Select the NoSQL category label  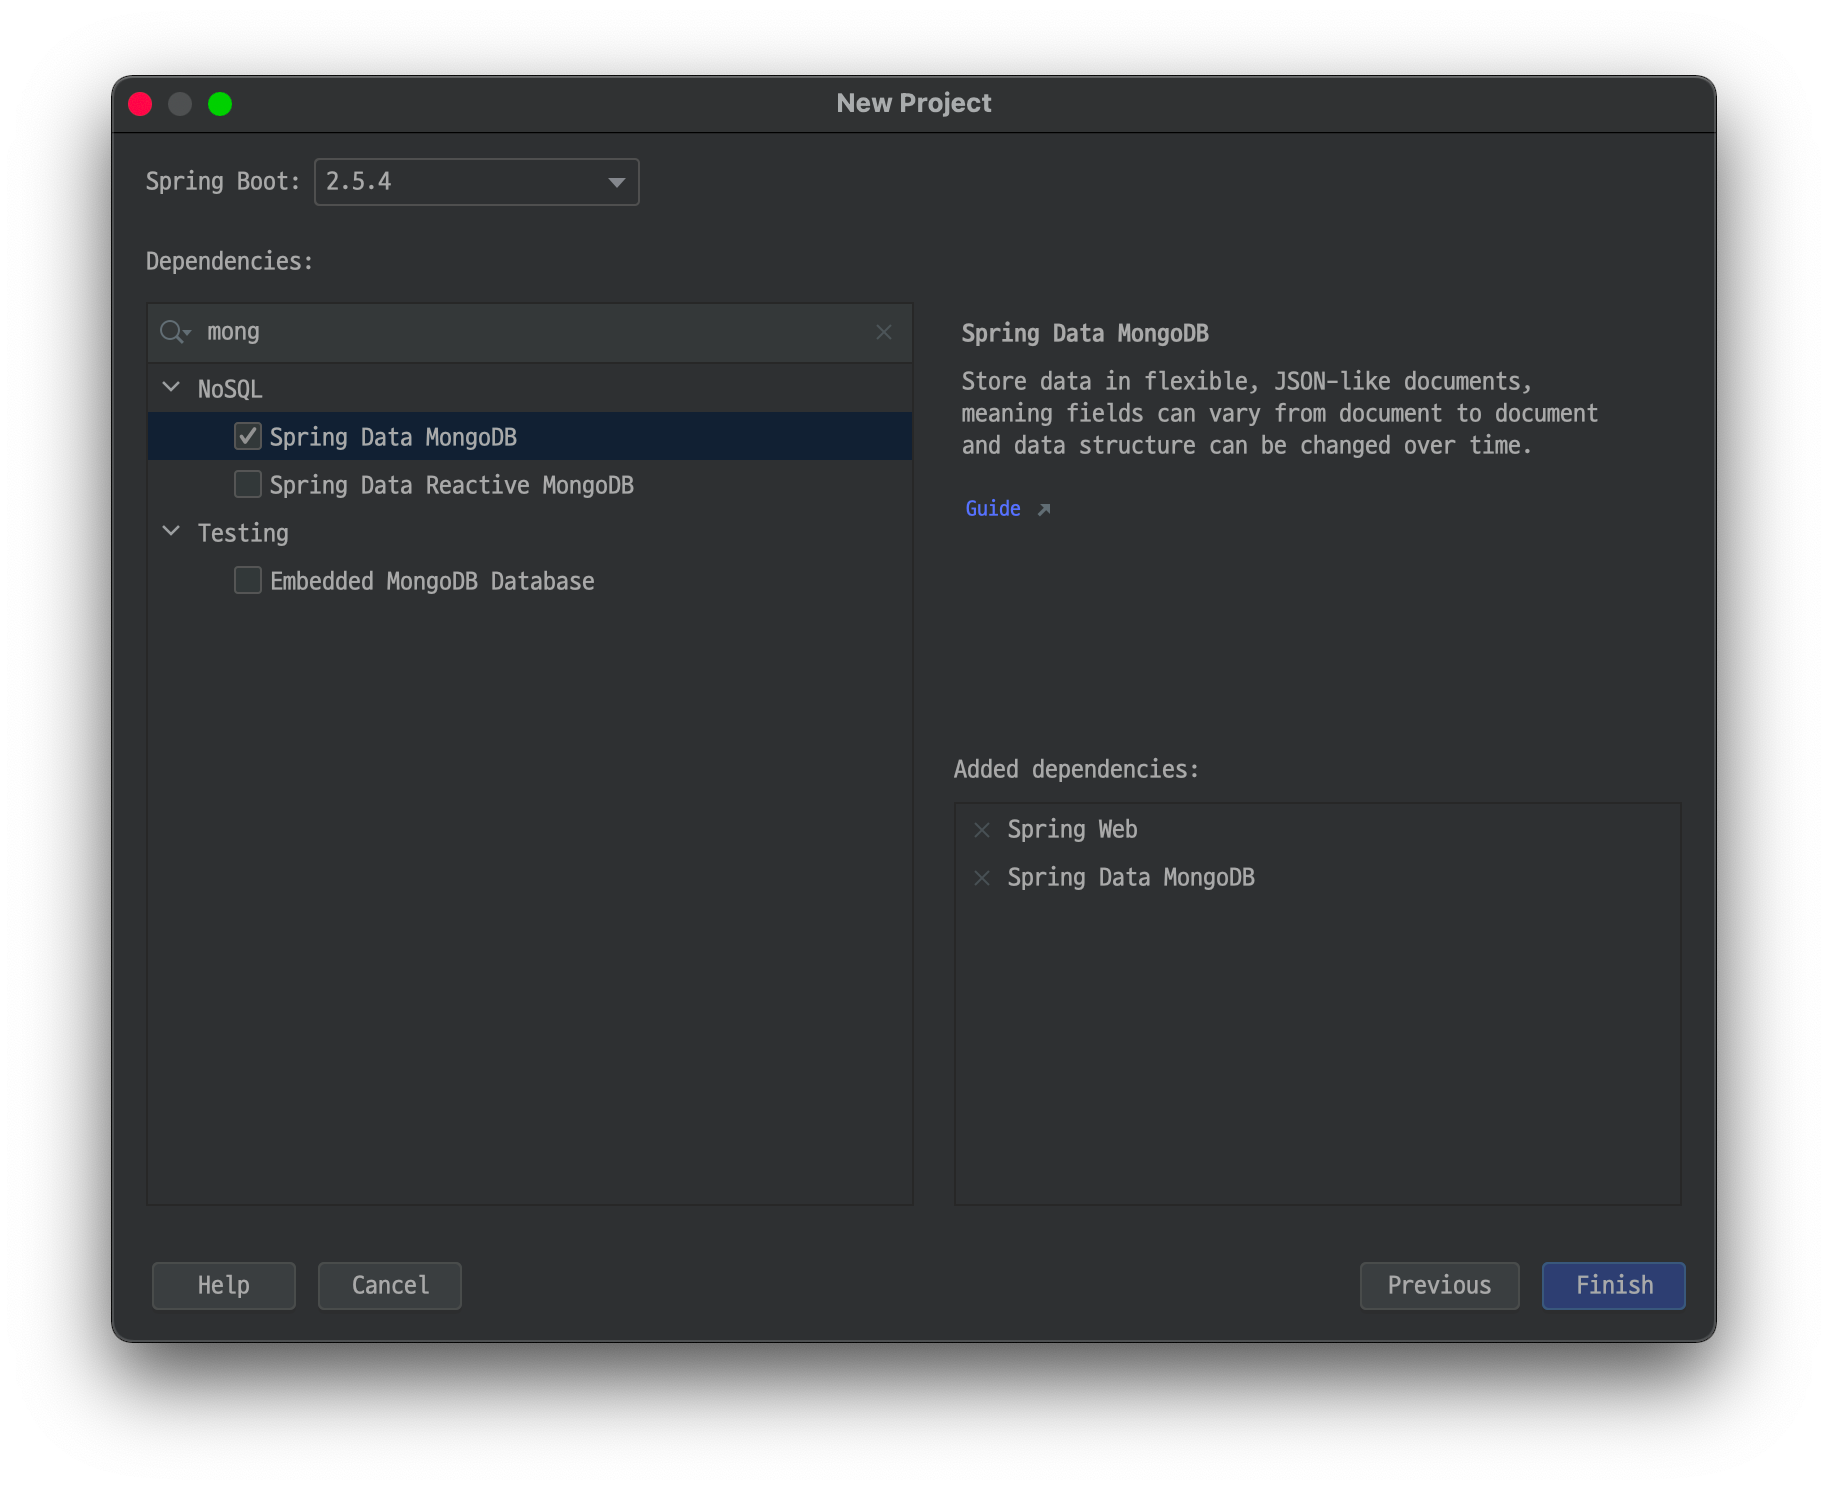230,389
